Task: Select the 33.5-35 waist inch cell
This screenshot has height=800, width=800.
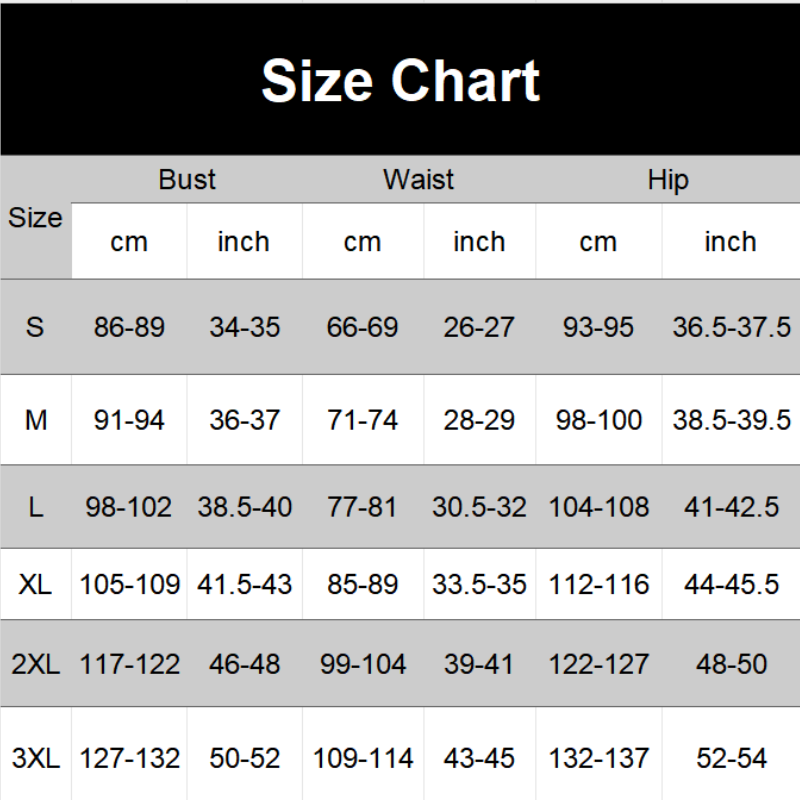Action: click(479, 584)
